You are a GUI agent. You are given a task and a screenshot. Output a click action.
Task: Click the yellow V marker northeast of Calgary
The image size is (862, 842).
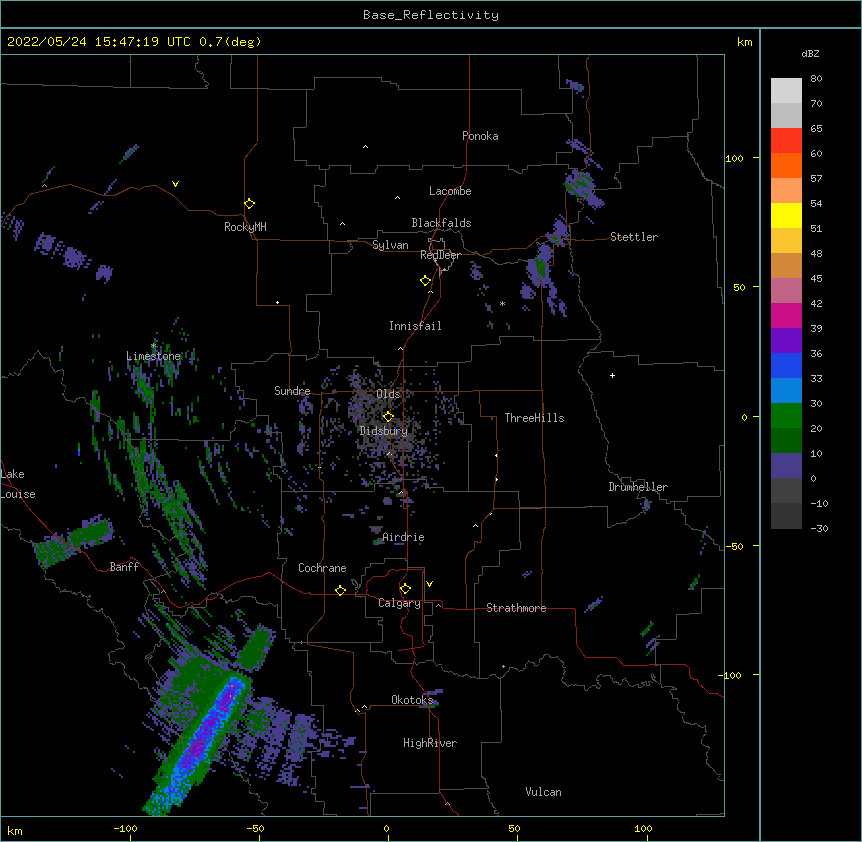coord(429,584)
